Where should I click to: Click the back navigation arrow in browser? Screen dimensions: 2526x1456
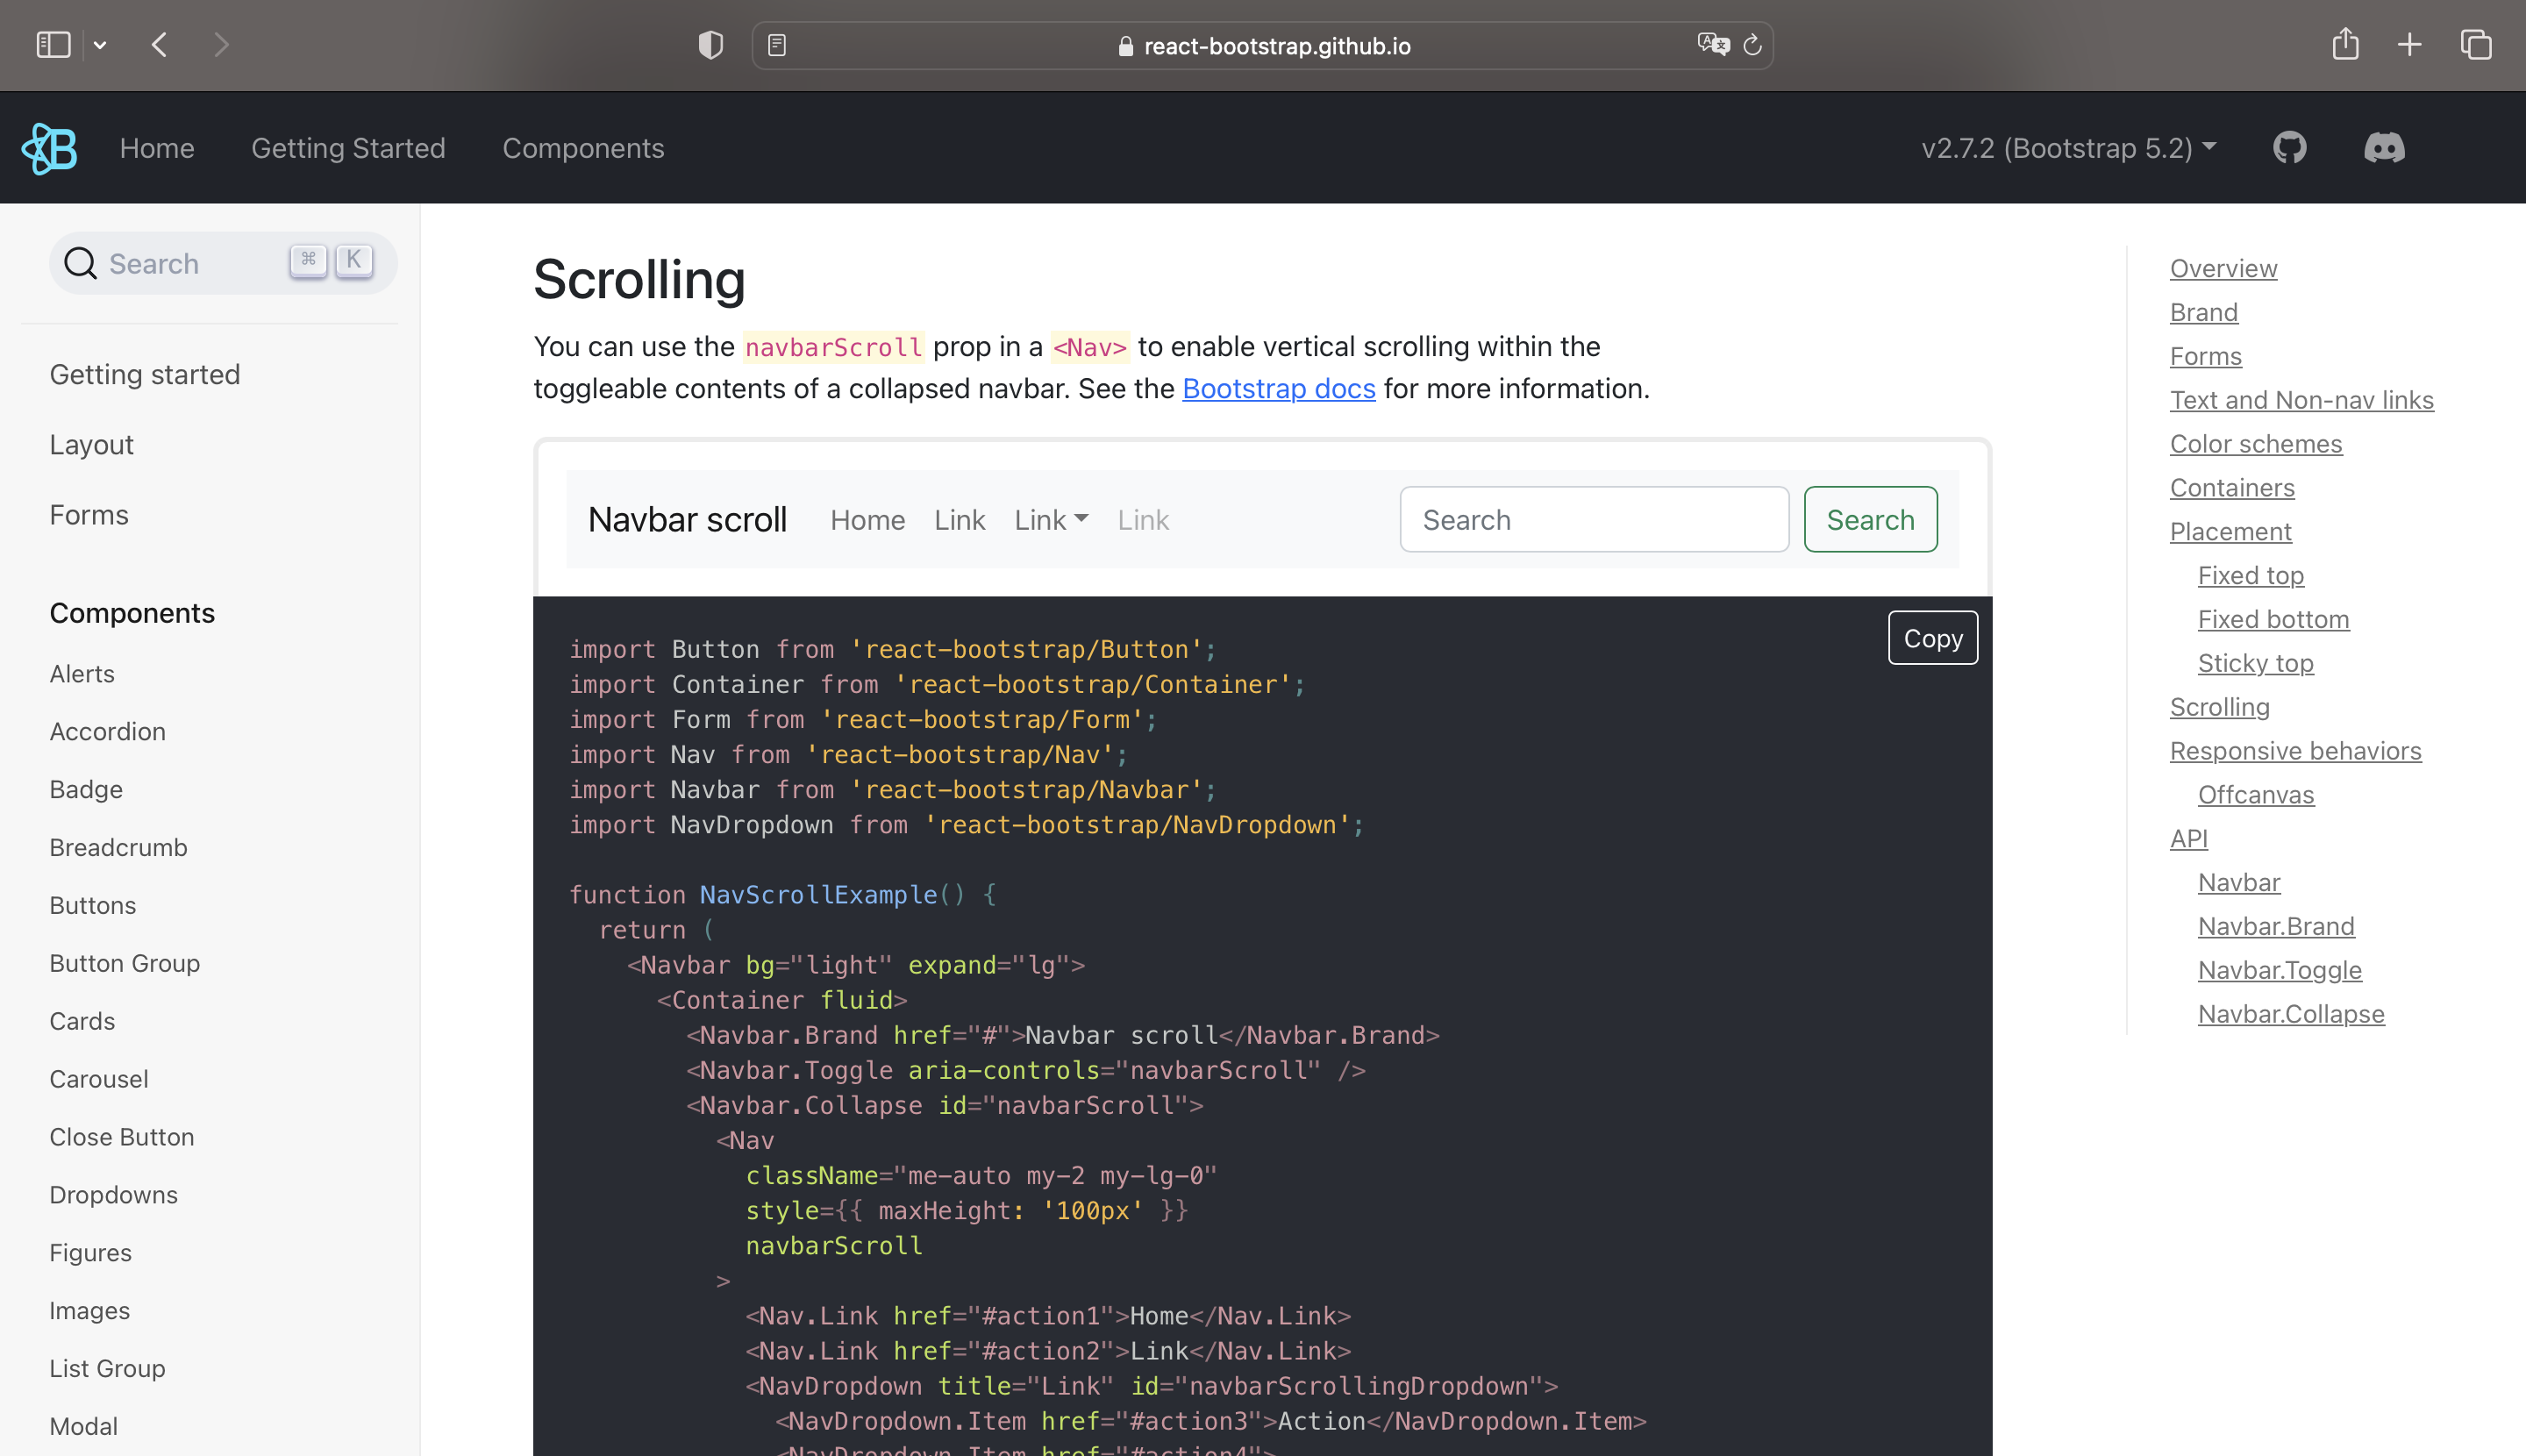click(158, 45)
